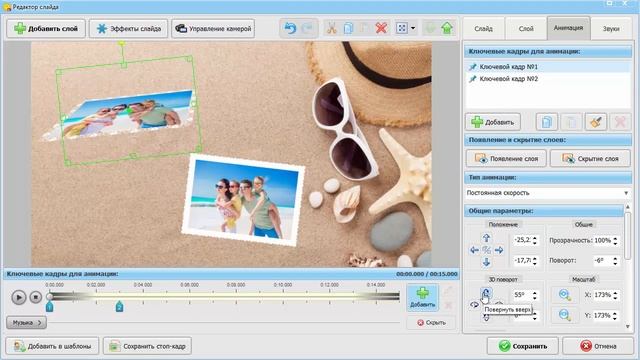Click Скрытие слоя button

click(590, 158)
